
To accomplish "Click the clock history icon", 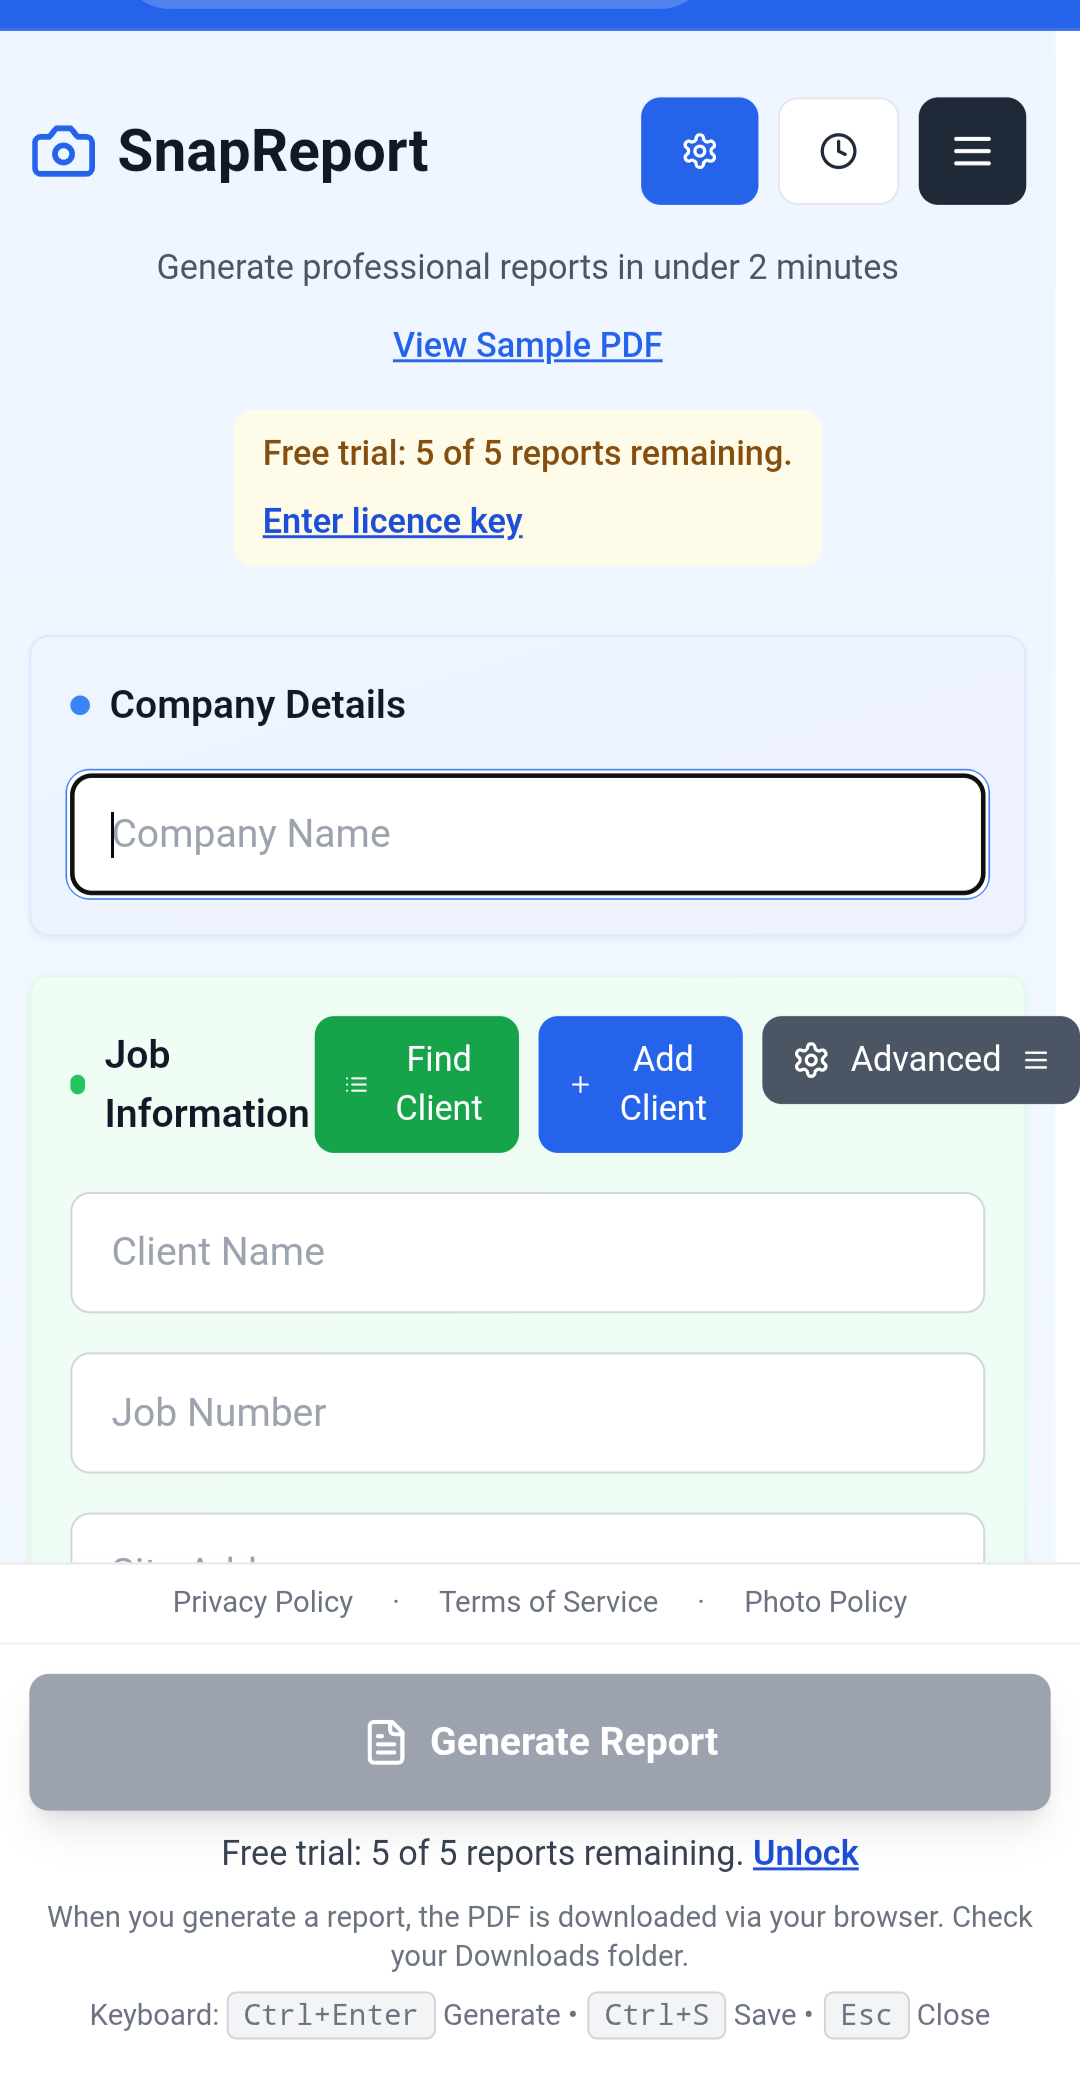I will tap(839, 151).
